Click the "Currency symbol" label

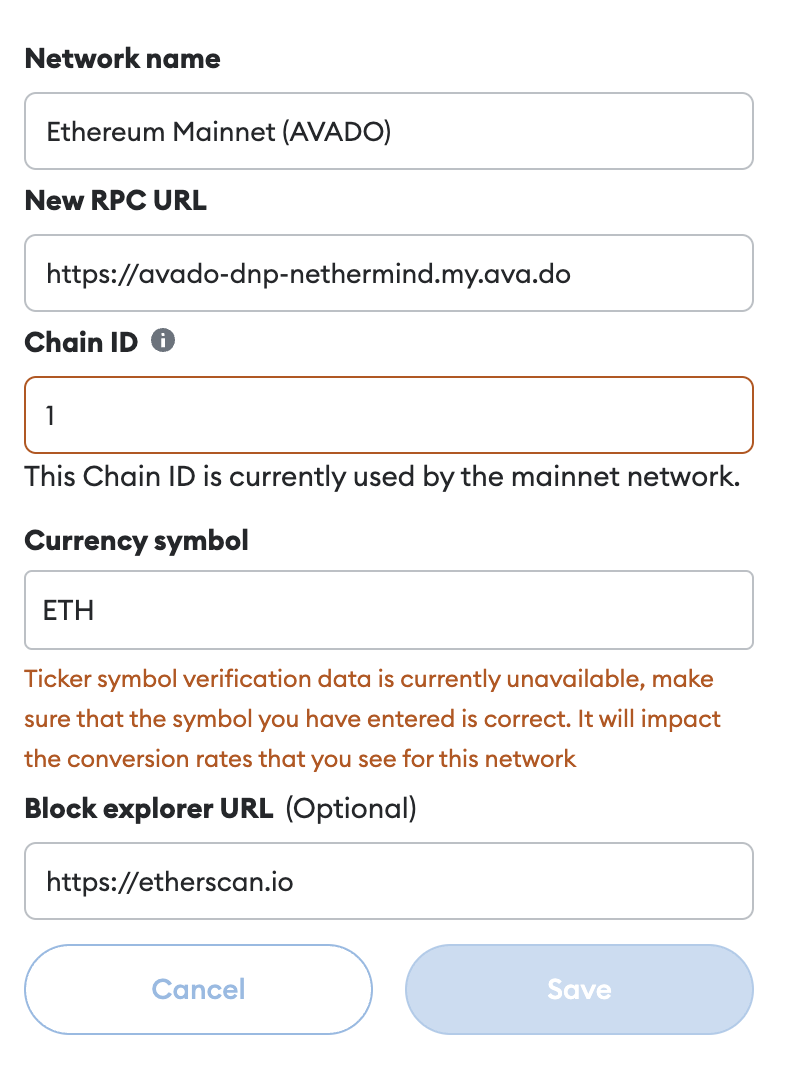(136, 541)
